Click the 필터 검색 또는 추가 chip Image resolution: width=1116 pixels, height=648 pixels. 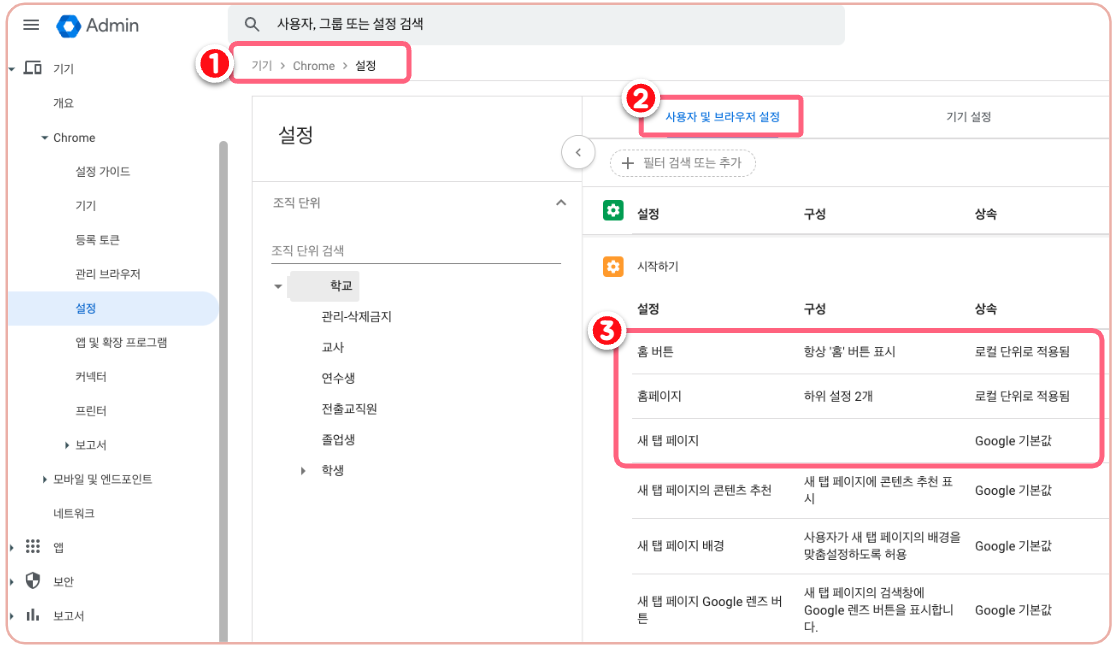[x=683, y=163]
